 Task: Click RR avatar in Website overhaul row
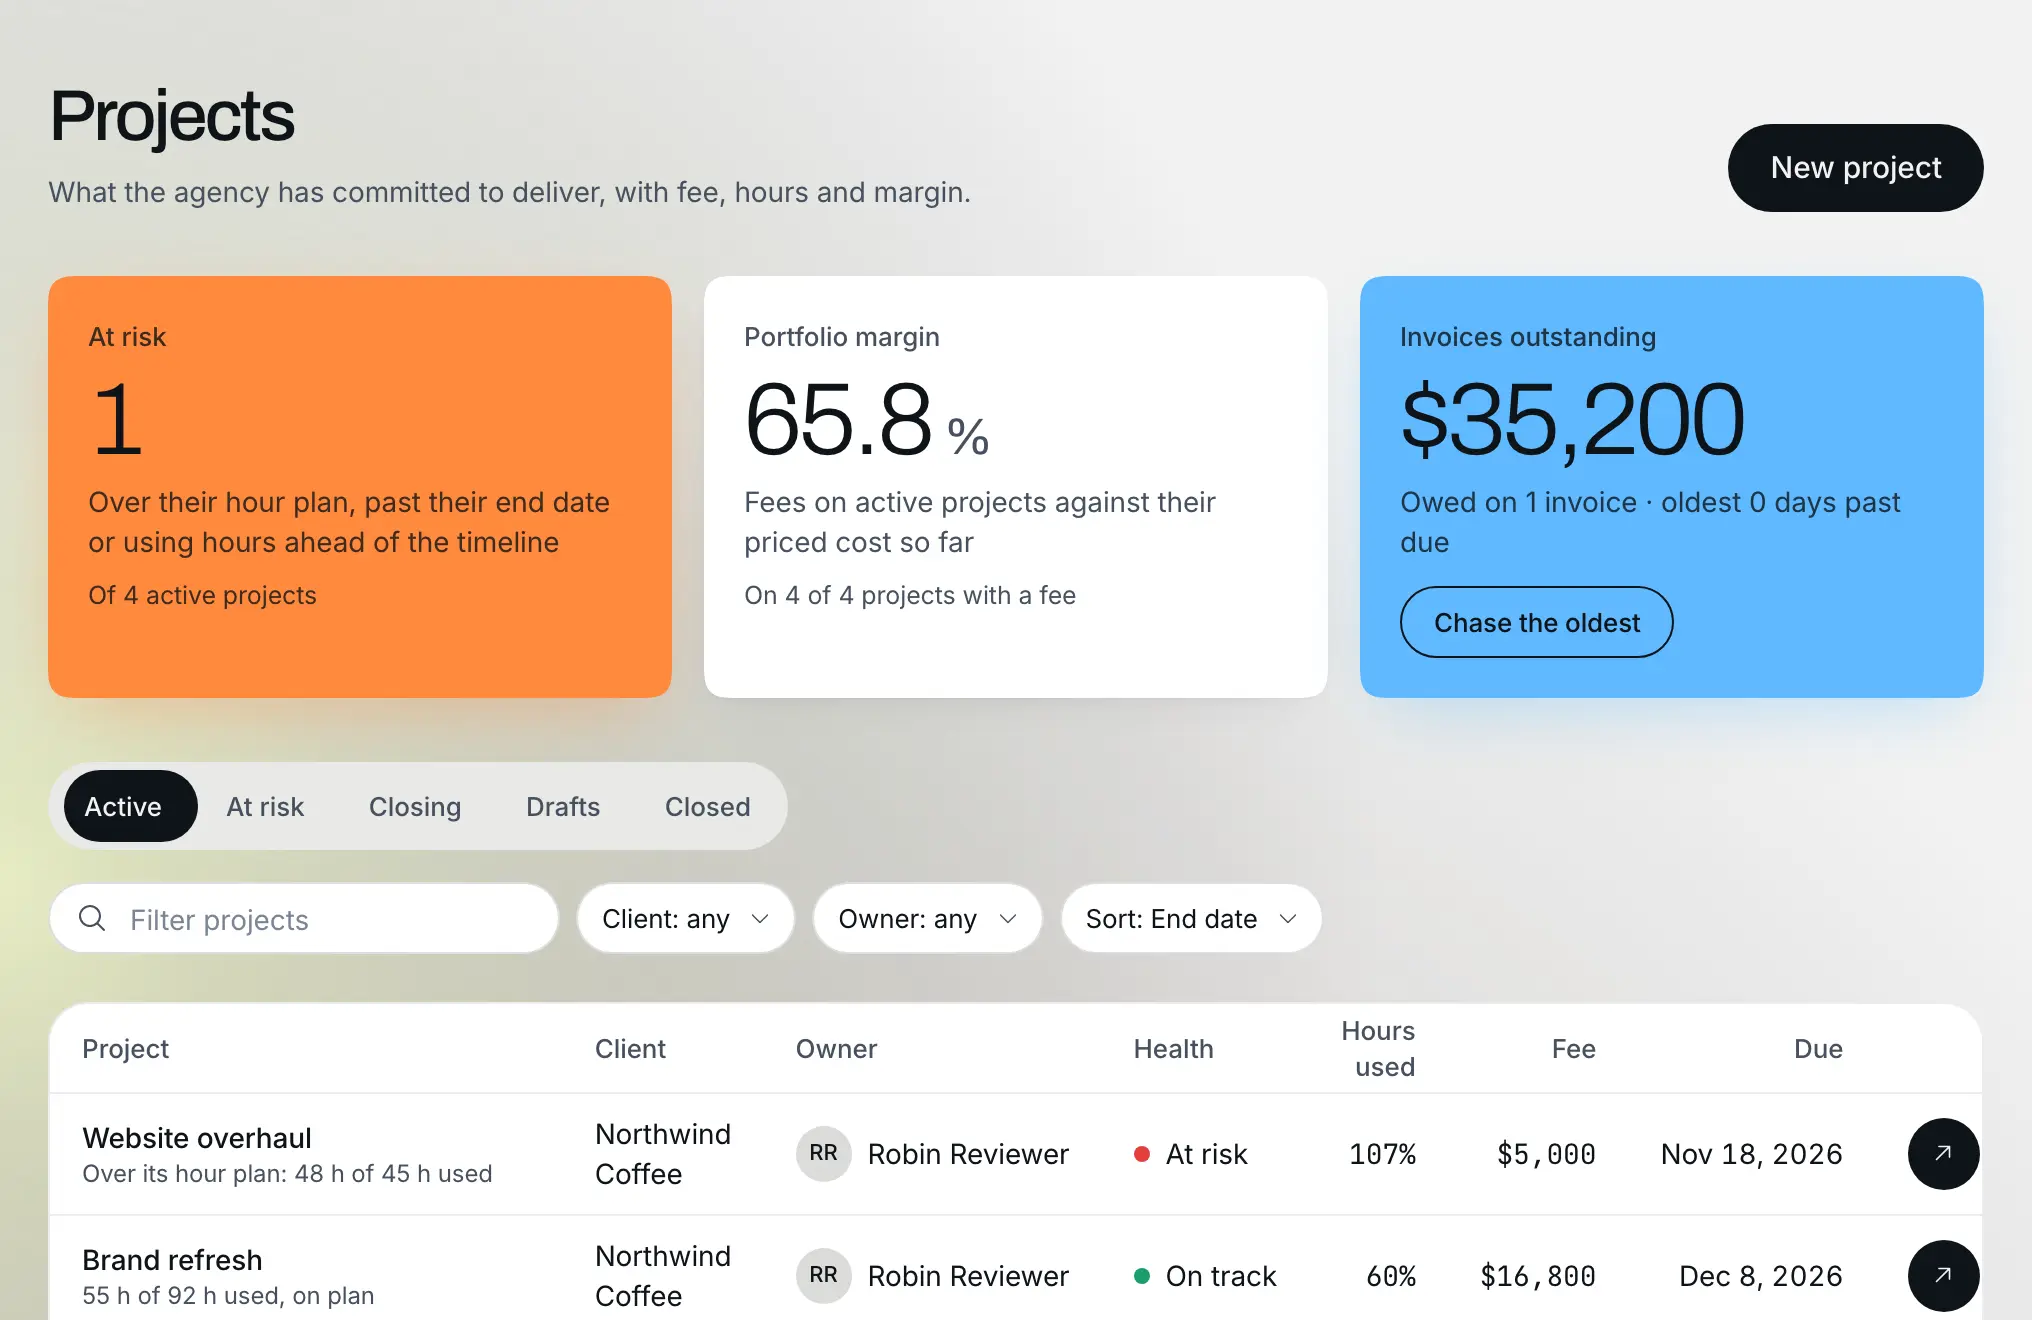(823, 1153)
